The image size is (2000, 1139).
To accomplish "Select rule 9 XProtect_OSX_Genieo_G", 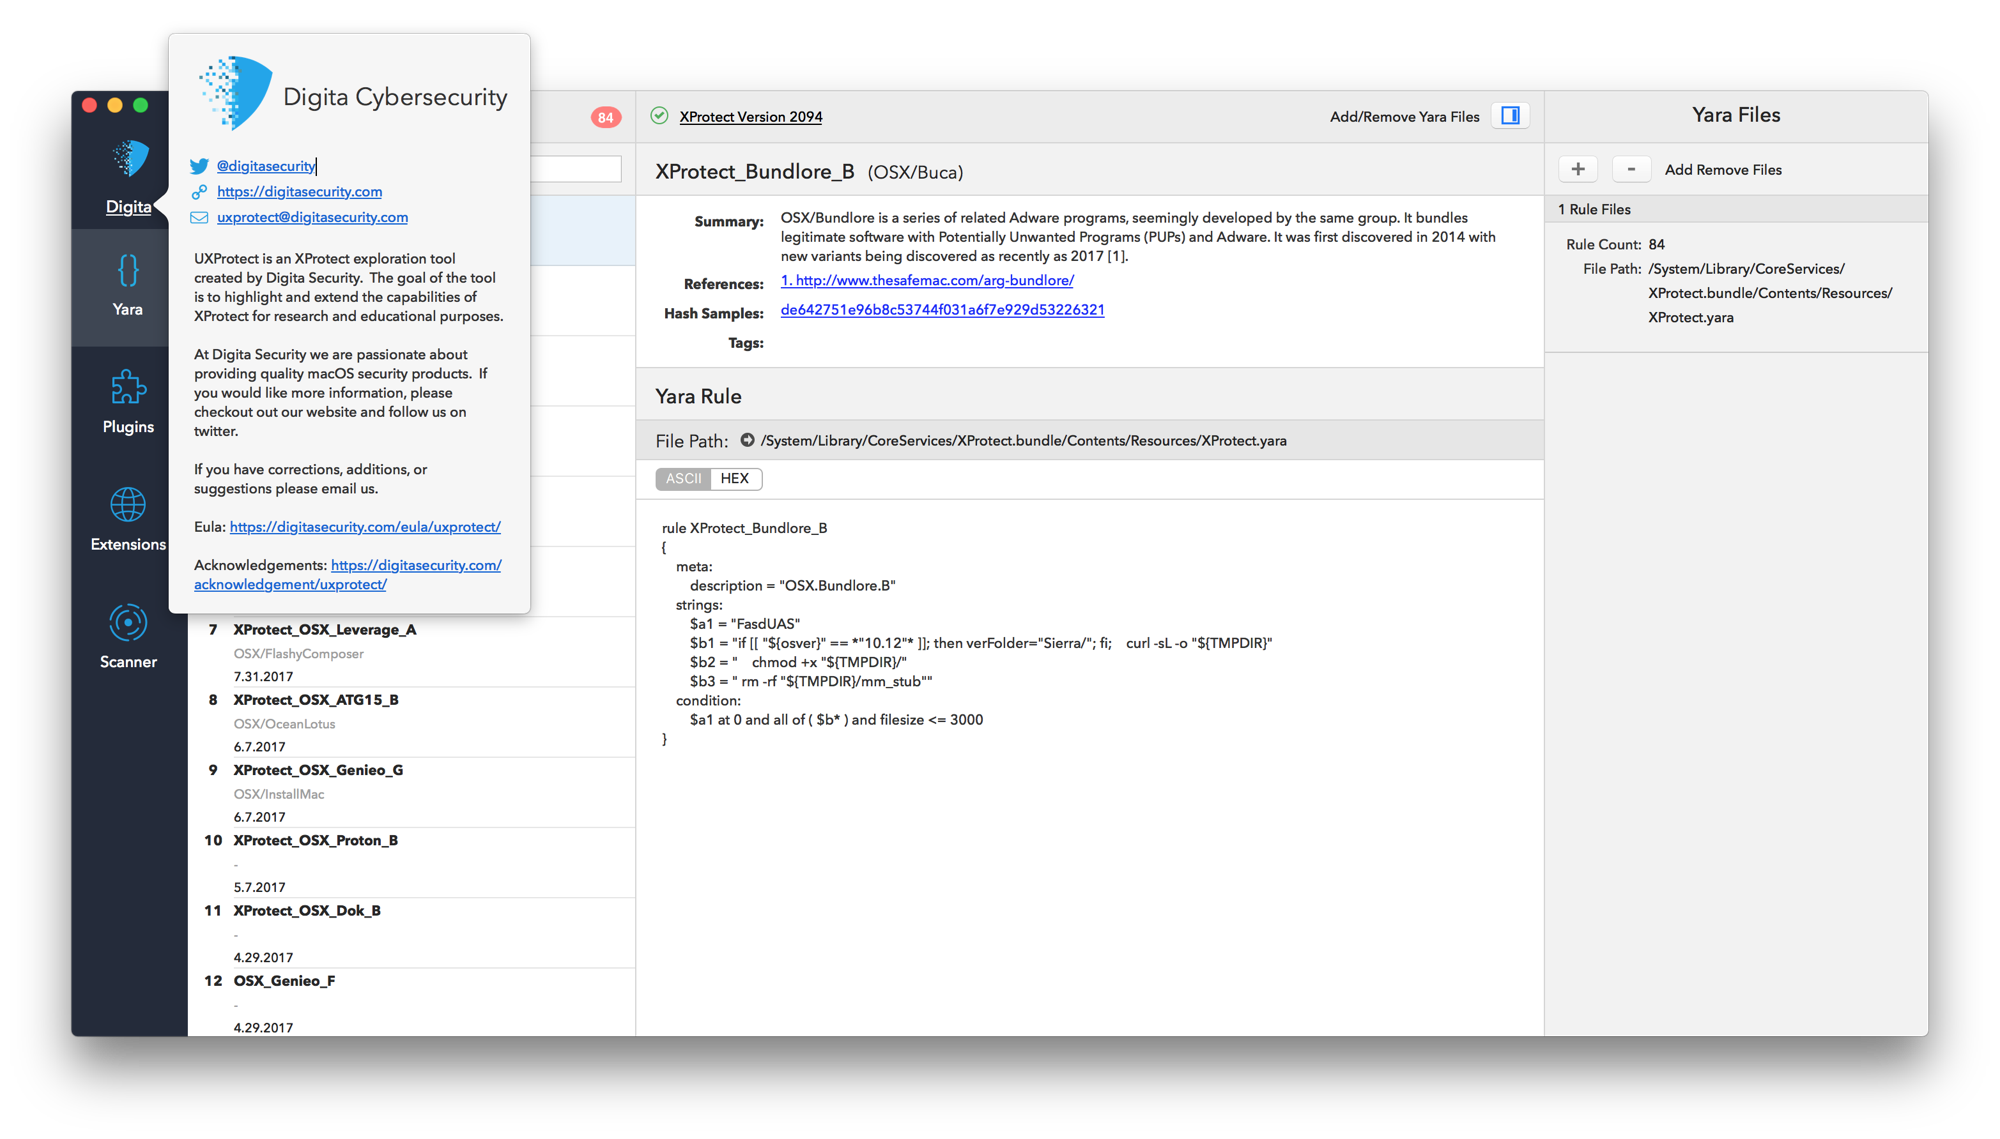I will 411,792.
